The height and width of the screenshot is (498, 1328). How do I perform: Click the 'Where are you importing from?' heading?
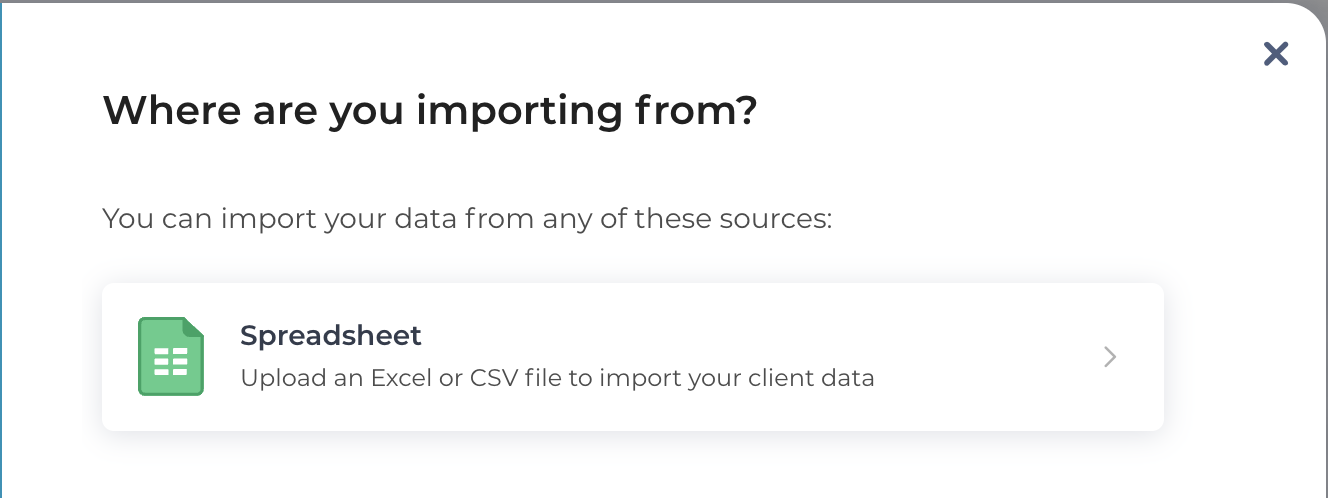(430, 110)
